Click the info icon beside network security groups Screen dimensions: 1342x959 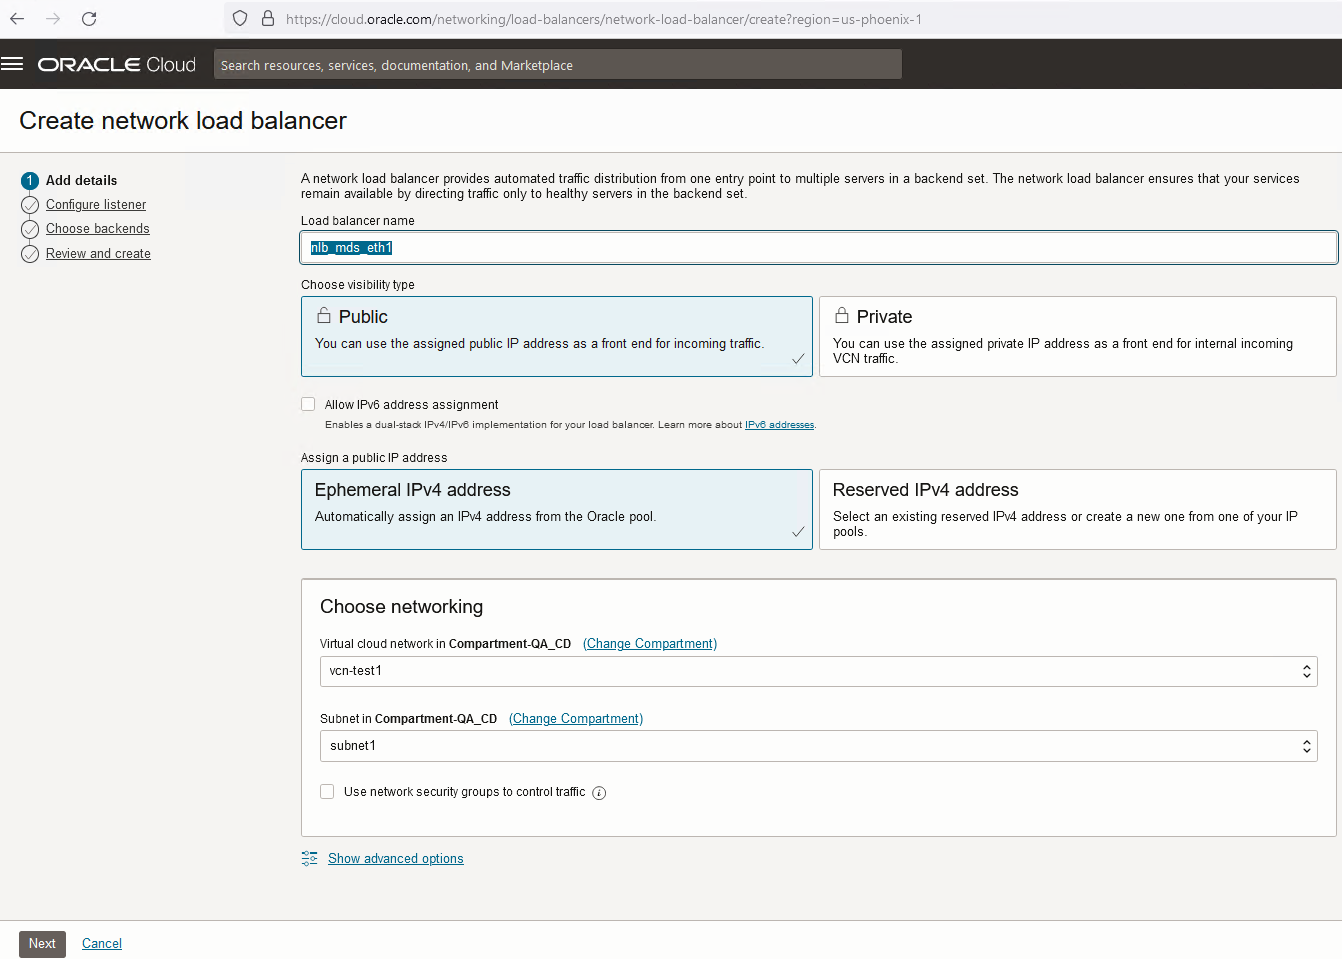pyautogui.click(x=599, y=793)
